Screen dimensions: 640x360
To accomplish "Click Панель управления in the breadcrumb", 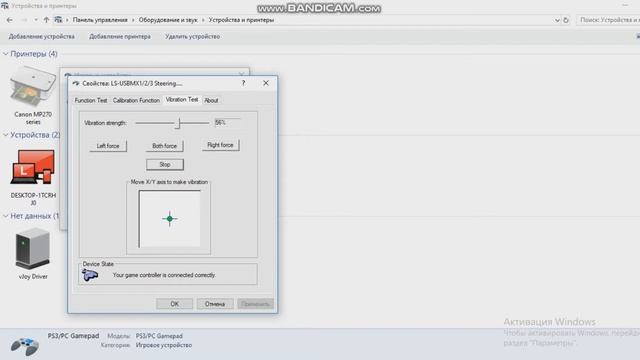I will pyautogui.click(x=100, y=20).
